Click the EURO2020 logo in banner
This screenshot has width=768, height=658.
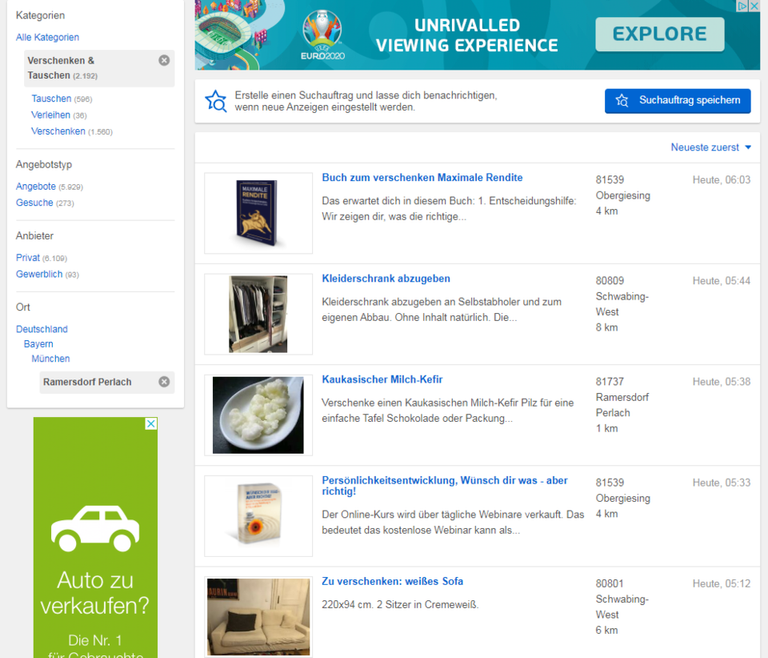pyautogui.click(x=322, y=34)
